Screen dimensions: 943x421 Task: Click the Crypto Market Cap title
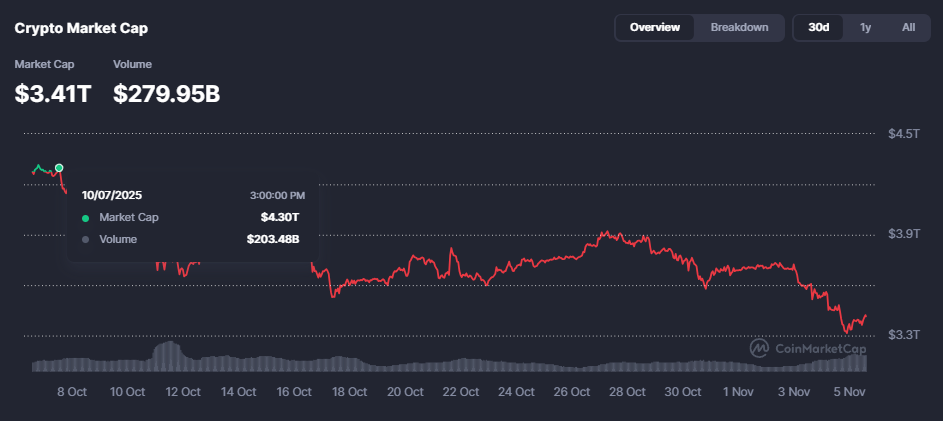(x=81, y=29)
